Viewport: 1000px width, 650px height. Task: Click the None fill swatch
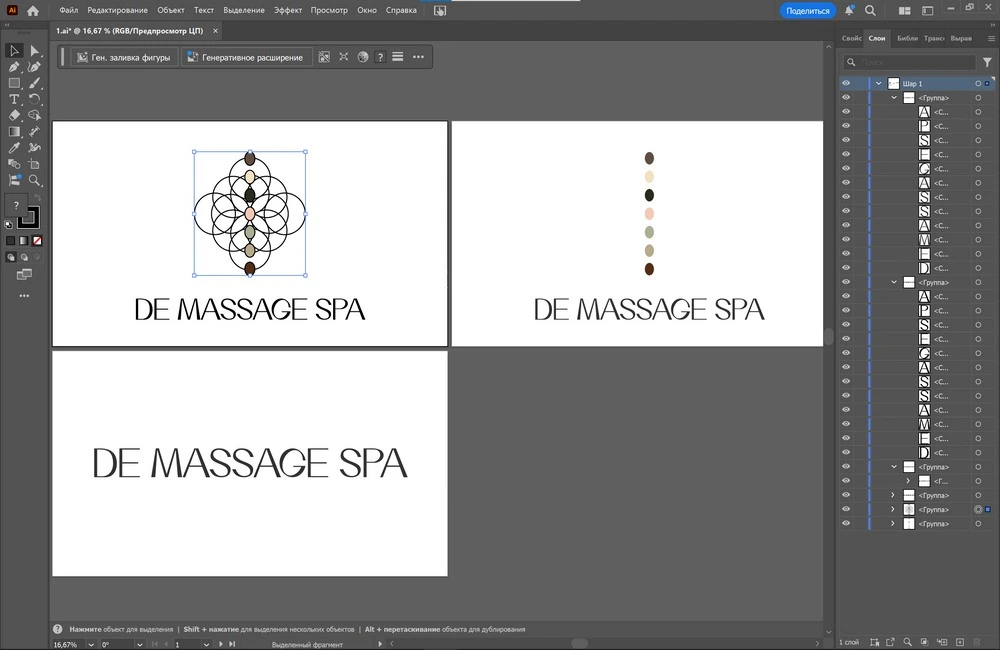click(x=37, y=241)
